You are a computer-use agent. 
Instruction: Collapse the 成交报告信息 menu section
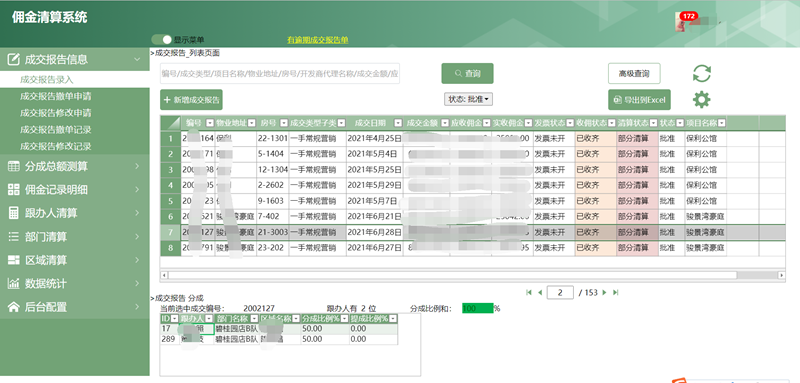pos(137,59)
